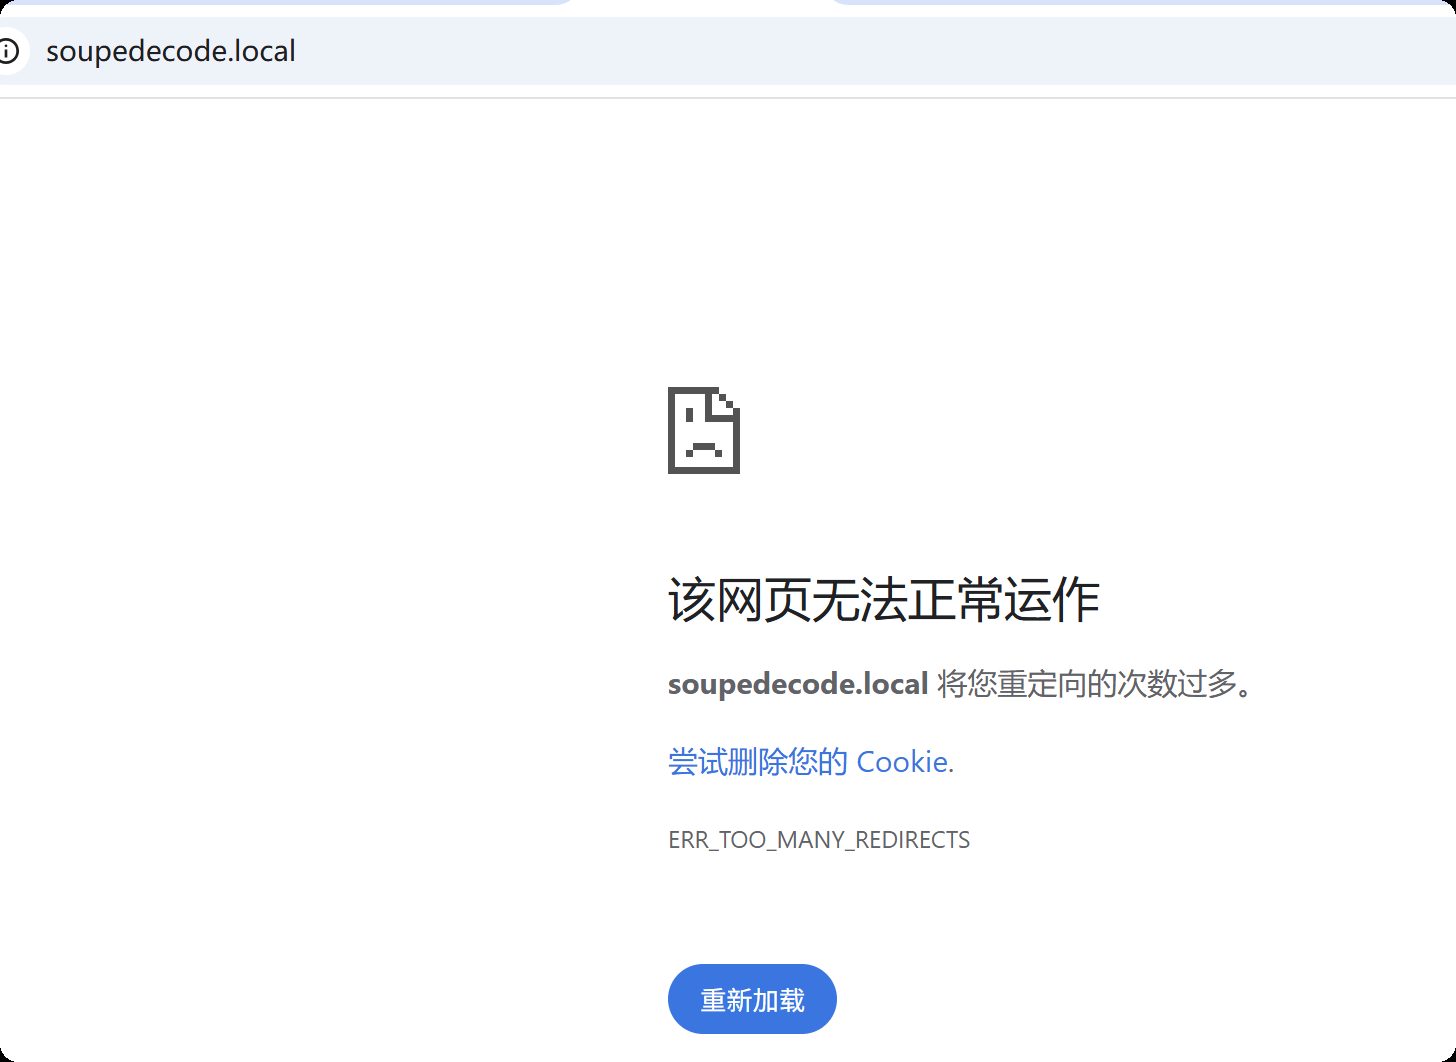The image size is (1456, 1062).
Task: Click the site information icon beside the address
Action: [11, 51]
